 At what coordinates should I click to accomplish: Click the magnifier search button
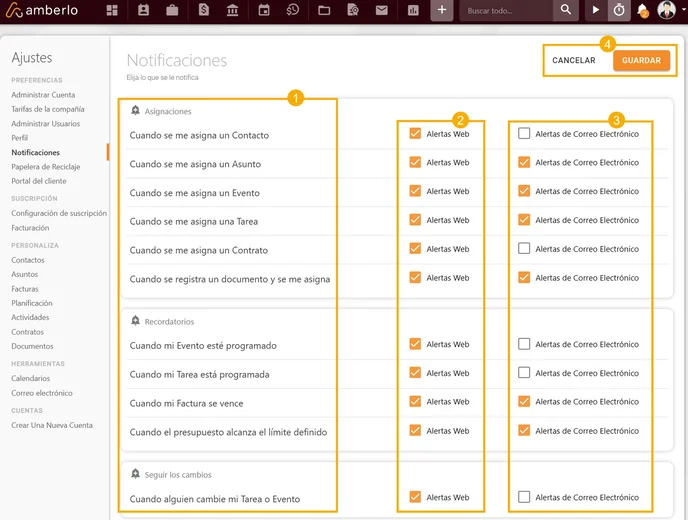[566, 10]
